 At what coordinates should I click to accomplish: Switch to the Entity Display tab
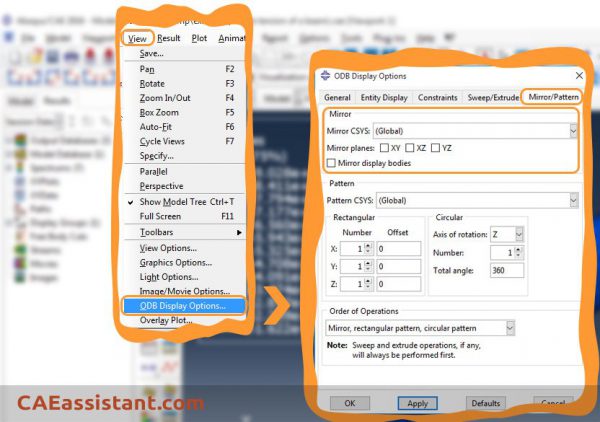[x=383, y=97]
